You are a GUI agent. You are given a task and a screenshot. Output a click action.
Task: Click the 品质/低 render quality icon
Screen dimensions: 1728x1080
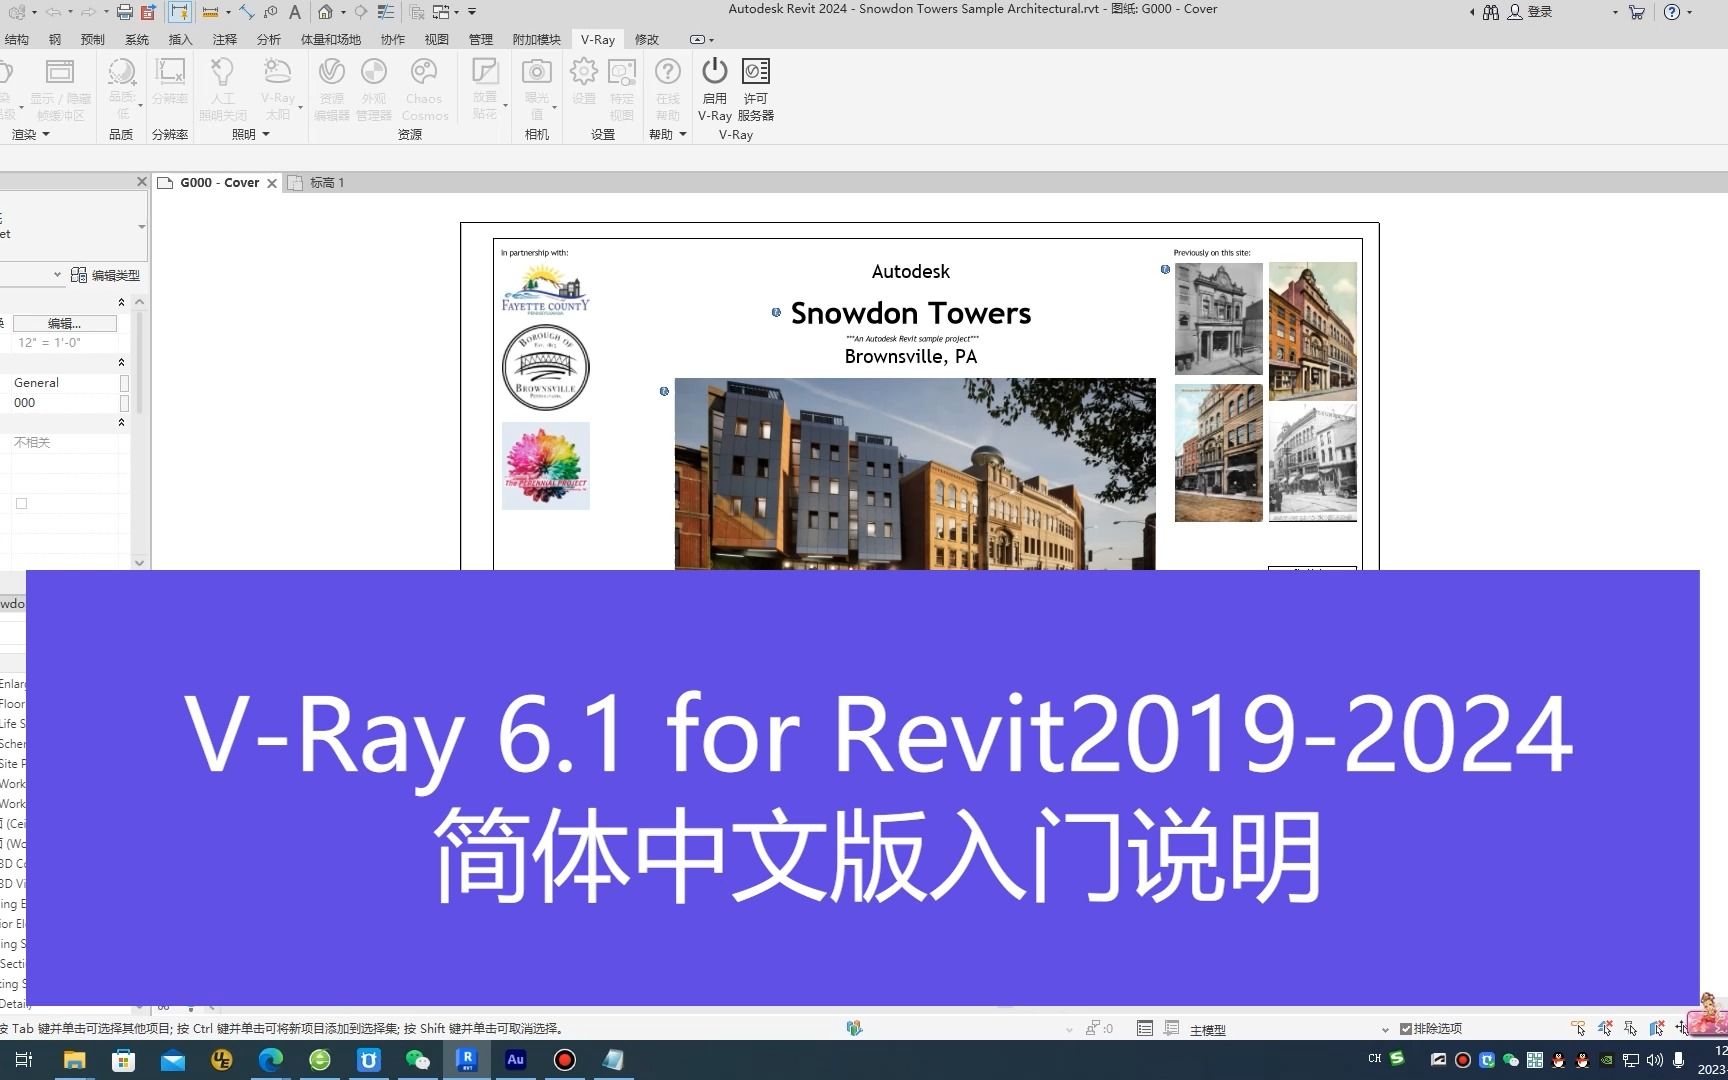(121, 71)
